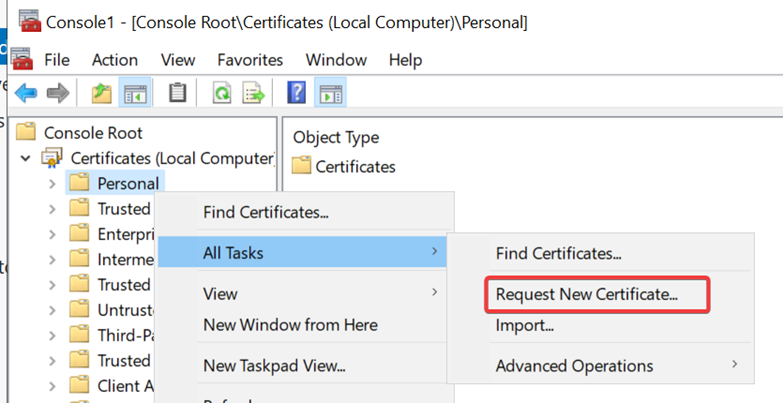
Task: Open the Action menu
Action: (115, 60)
